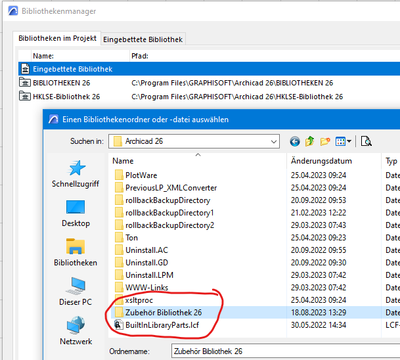Click the BuiltInLibraryParts.lcf file icon
400x360 pixels.
coord(119,325)
